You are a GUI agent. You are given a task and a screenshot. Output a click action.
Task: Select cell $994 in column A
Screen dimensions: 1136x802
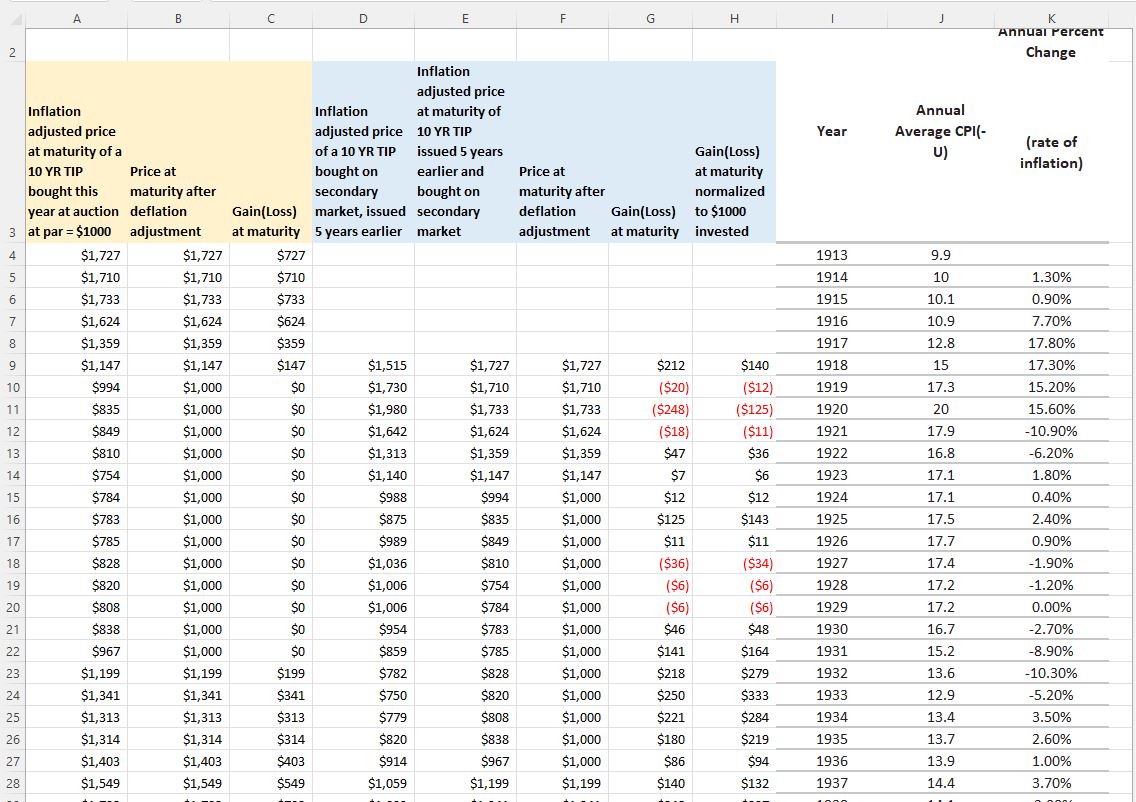click(77, 388)
